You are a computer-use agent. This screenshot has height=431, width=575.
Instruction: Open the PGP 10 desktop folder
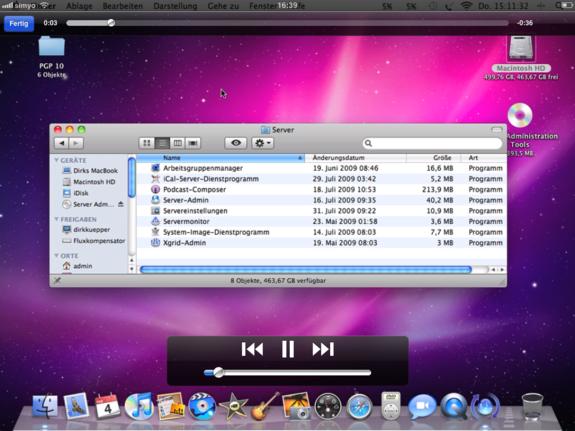coord(51,47)
